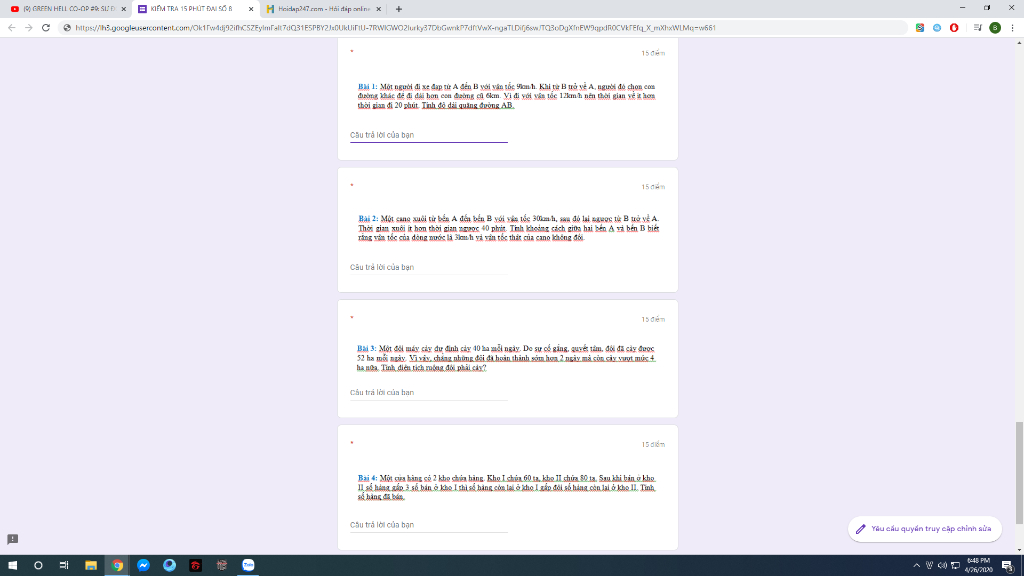Open the notification action center
The width and height of the screenshot is (1024, 576).
coord(1008,566)
